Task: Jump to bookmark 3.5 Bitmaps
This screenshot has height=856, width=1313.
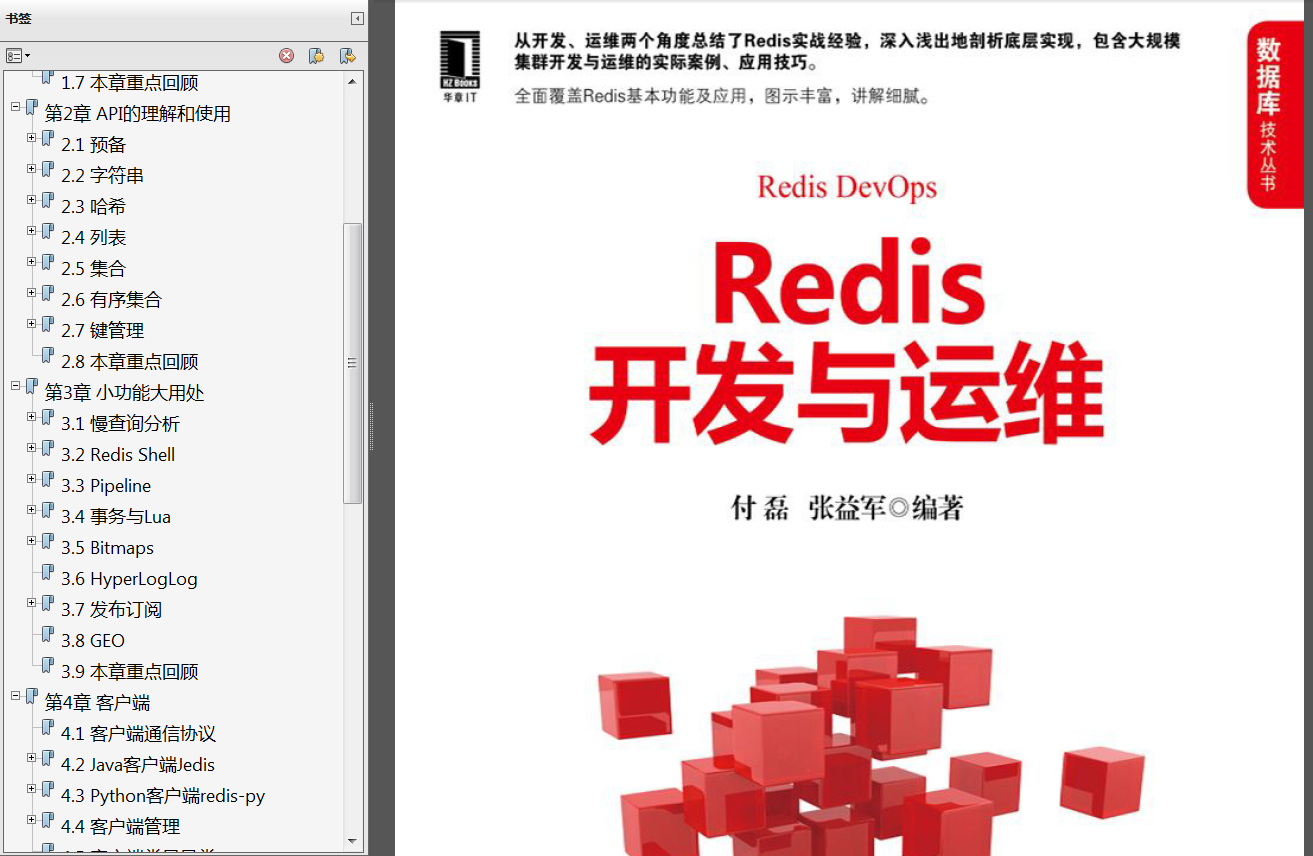Action: click(107, 548)
